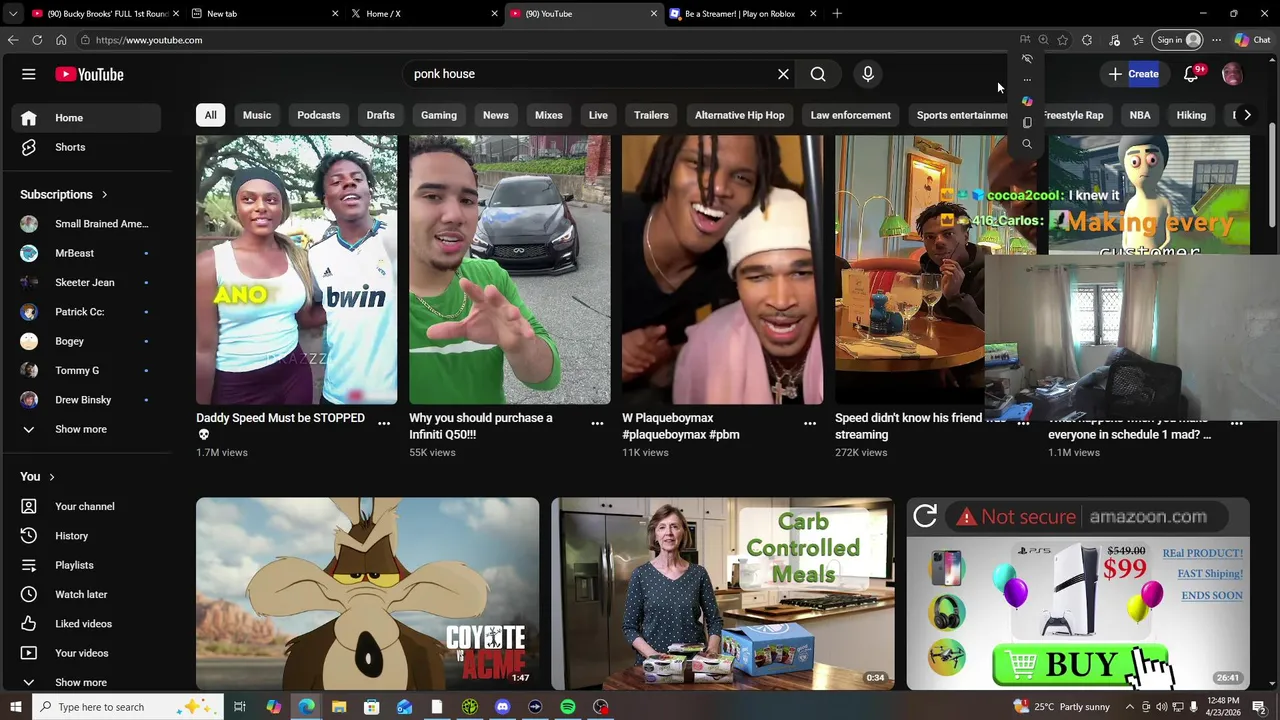Open Discord from the taskbar
The width and height of the screenshot is (1280, 720).
click(x=502, y=707)
